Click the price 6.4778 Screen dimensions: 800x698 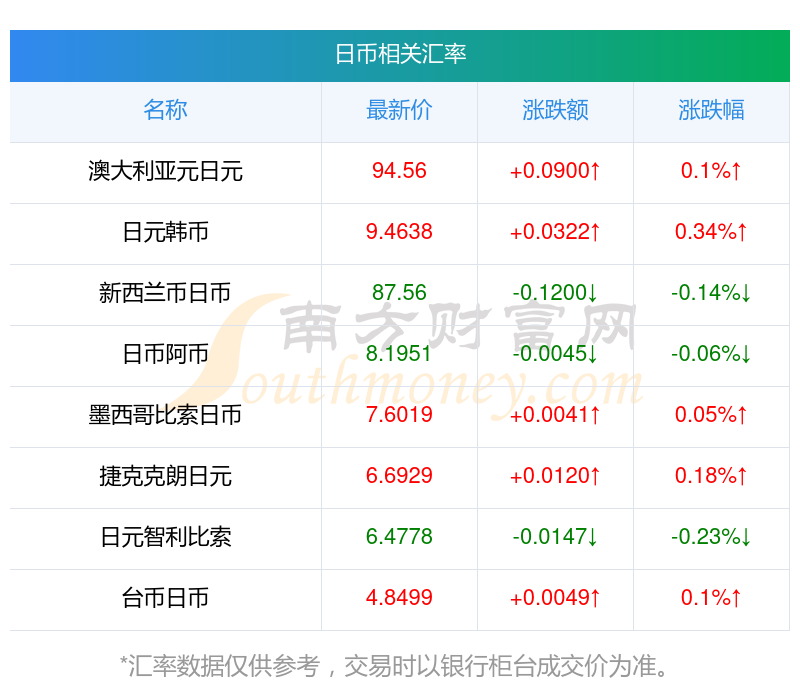pyautogui.click(x=399, y=537)
